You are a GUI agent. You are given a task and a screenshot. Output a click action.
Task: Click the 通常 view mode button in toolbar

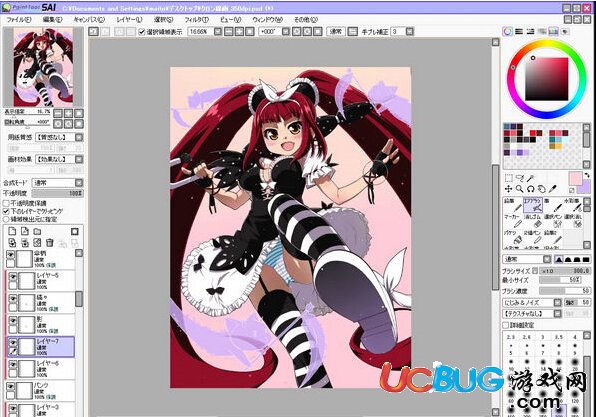(336, 32)
